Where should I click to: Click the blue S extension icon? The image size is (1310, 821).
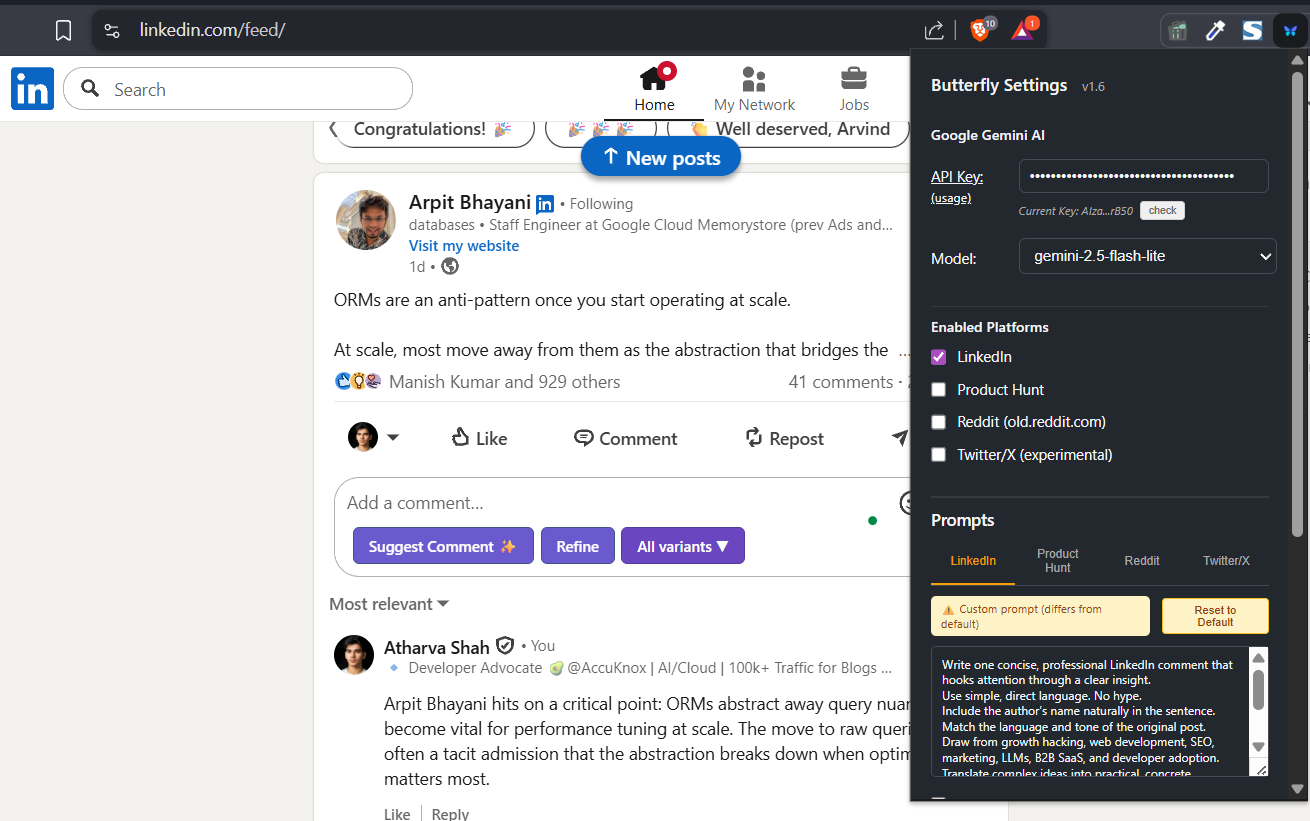1252,31
